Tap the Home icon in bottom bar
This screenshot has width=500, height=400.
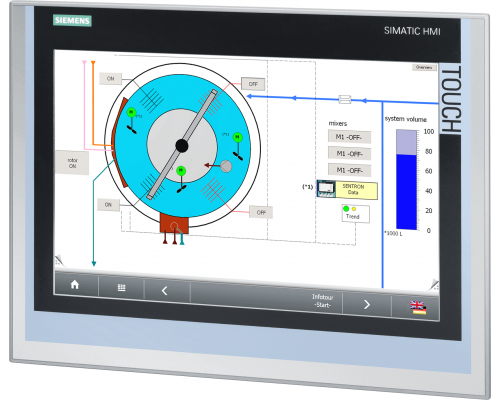[x=75, y=285]
